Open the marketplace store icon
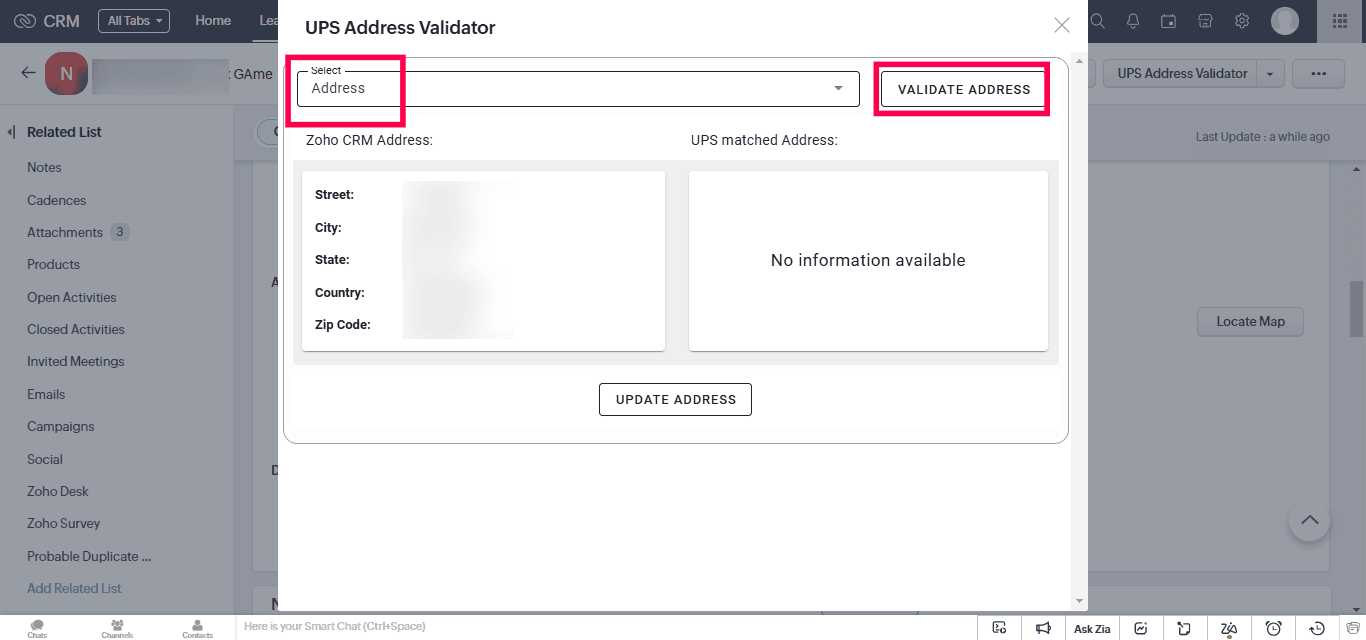Image resolution: width=1366 pixels, height=640 pixels. [x=1206, y=21]
